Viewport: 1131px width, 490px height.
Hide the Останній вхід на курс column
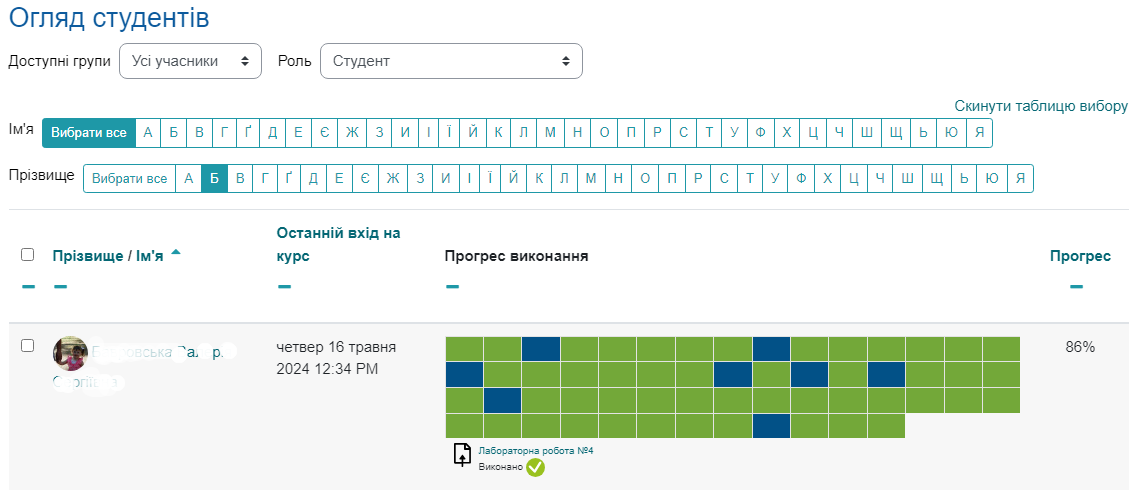pyautogui.click(x=285, y=287)
